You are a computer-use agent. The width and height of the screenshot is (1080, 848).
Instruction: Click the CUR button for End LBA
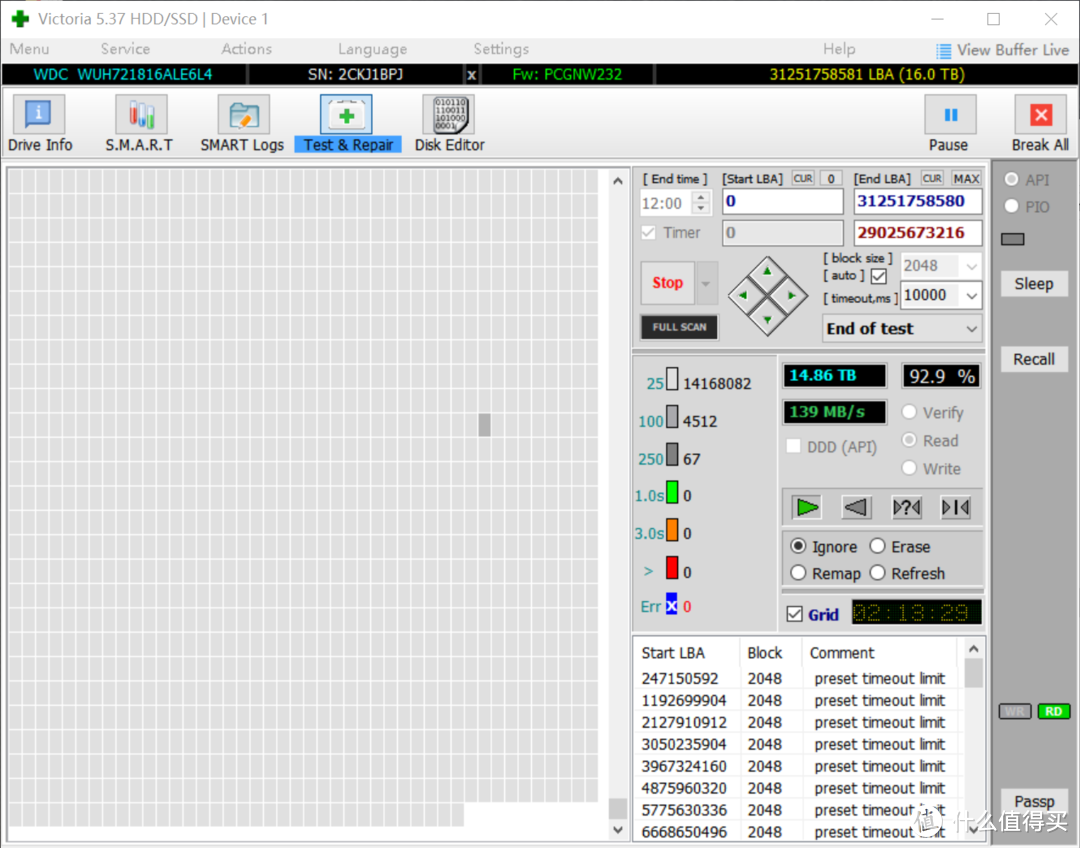pos(933,178)
